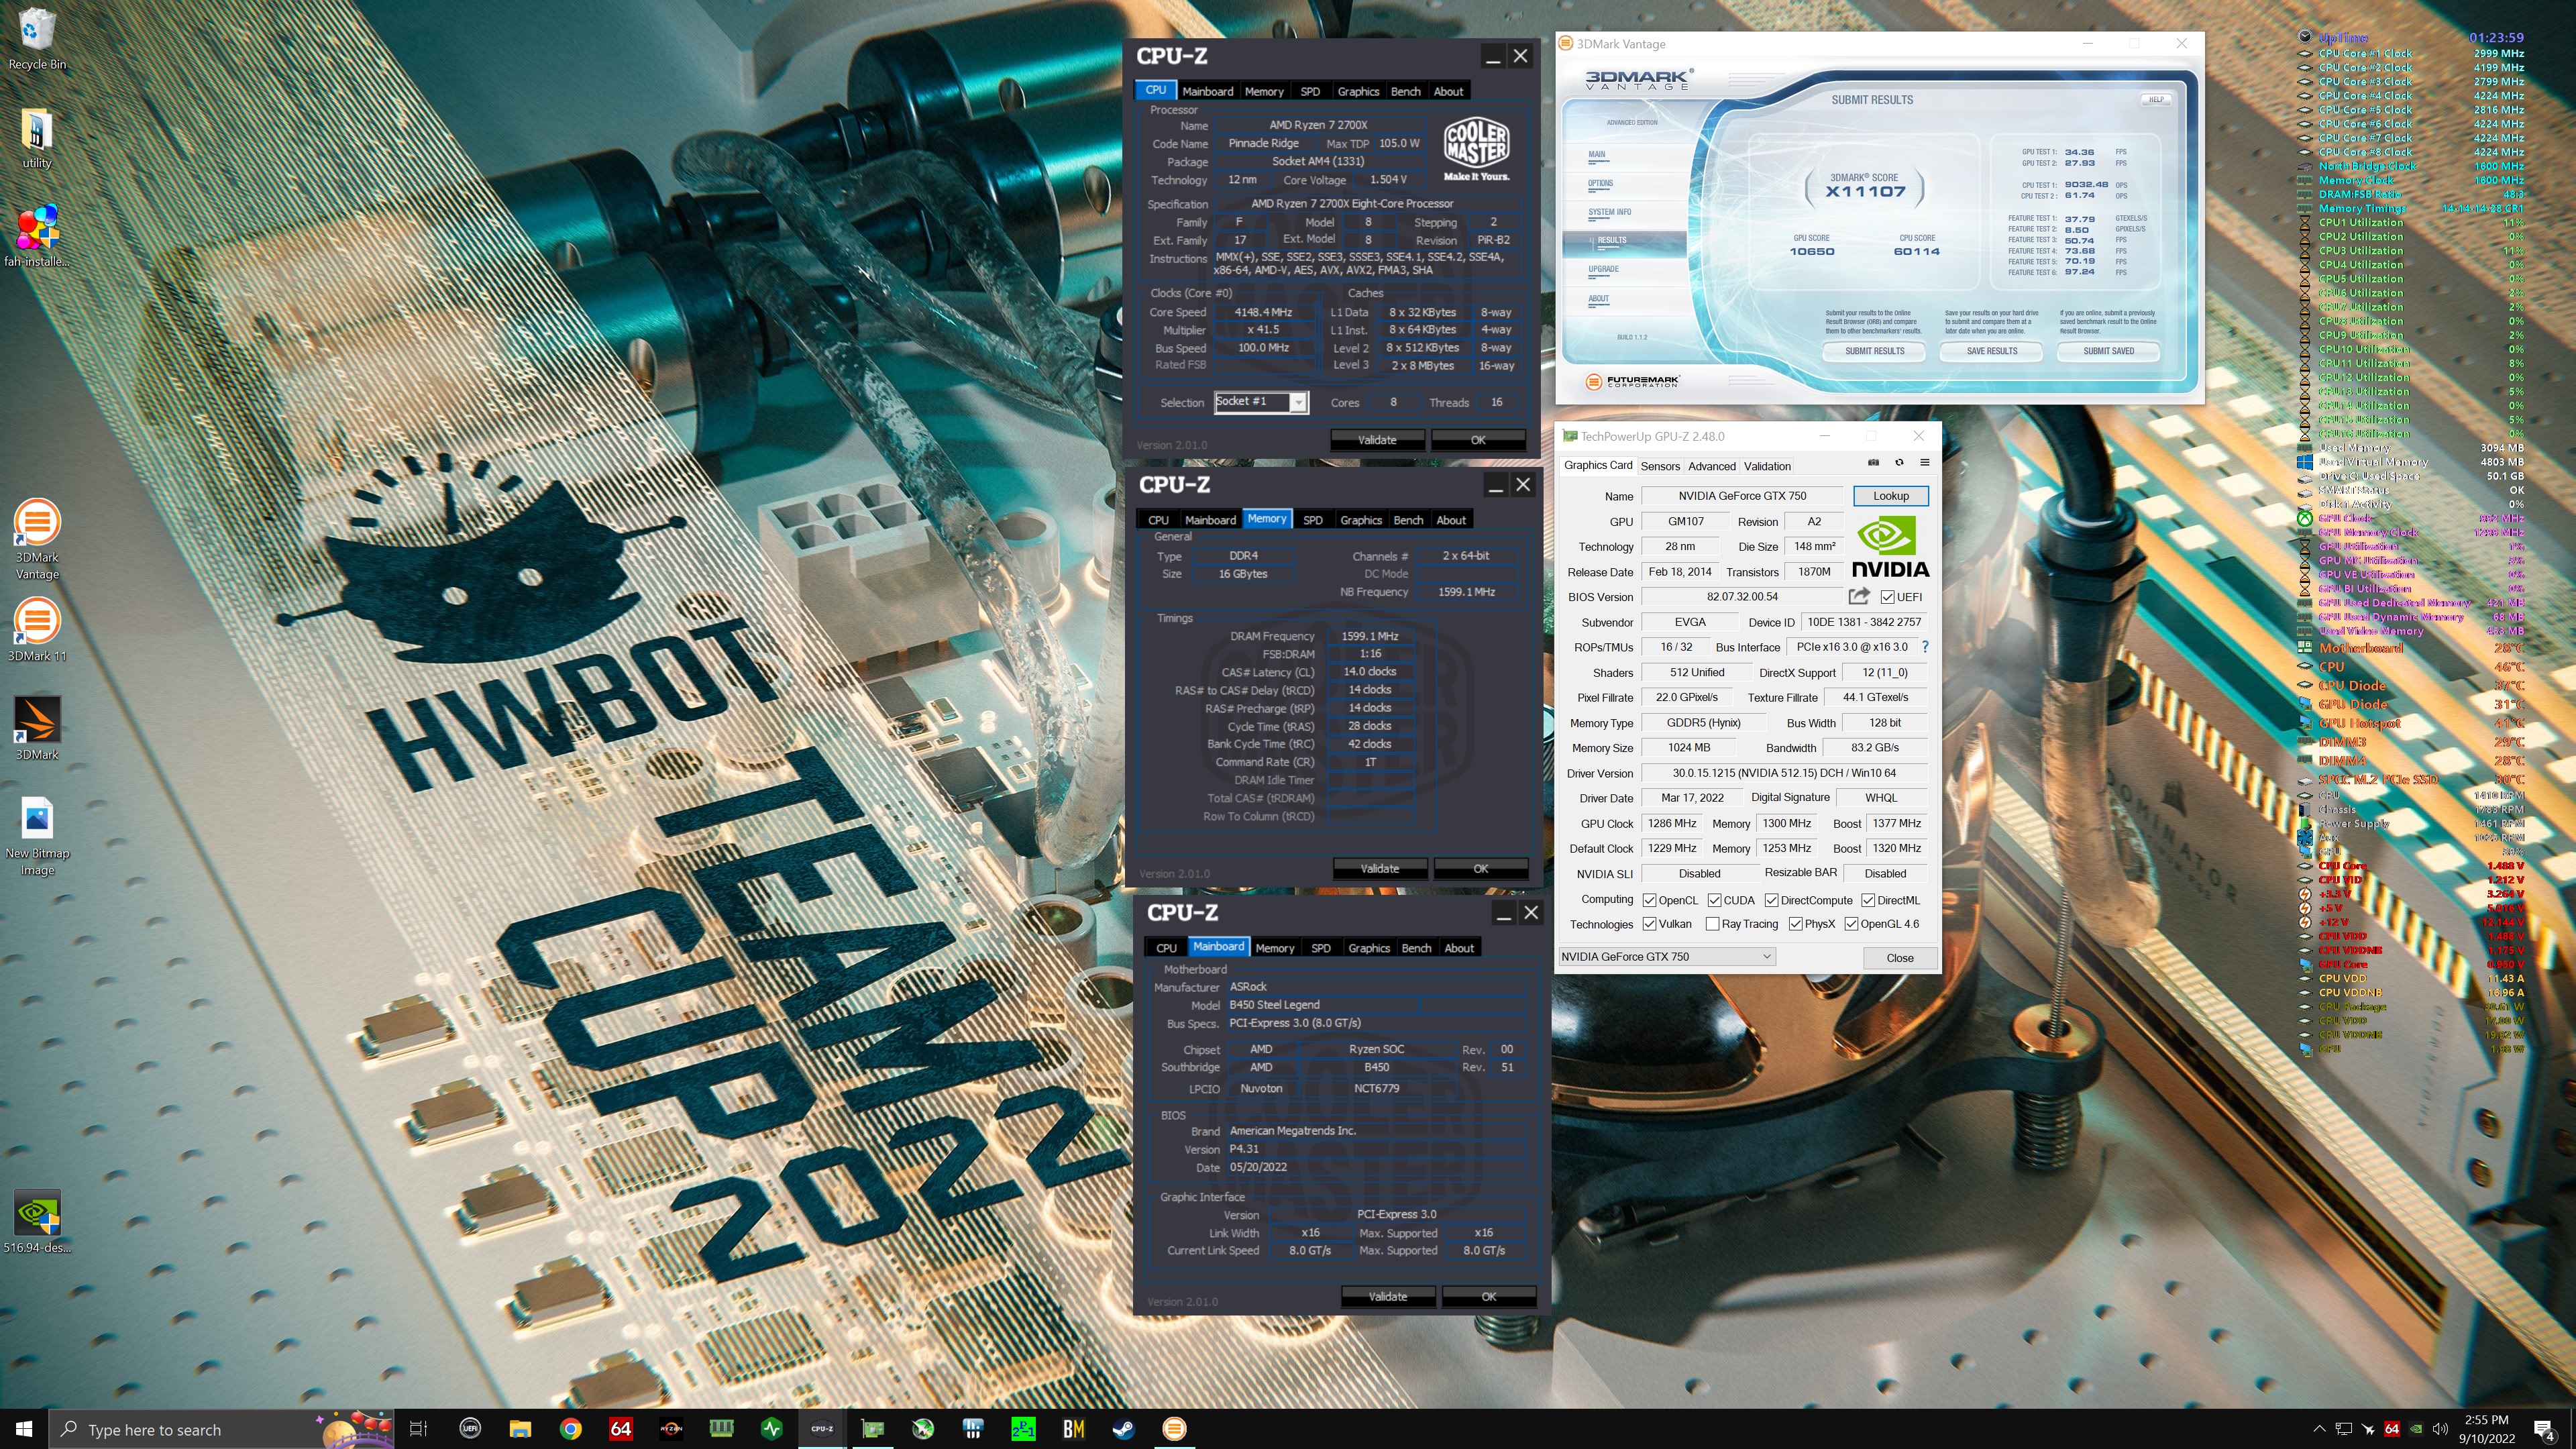
Task: Open the New Bitmap Image file
Action: pos(37,837)
